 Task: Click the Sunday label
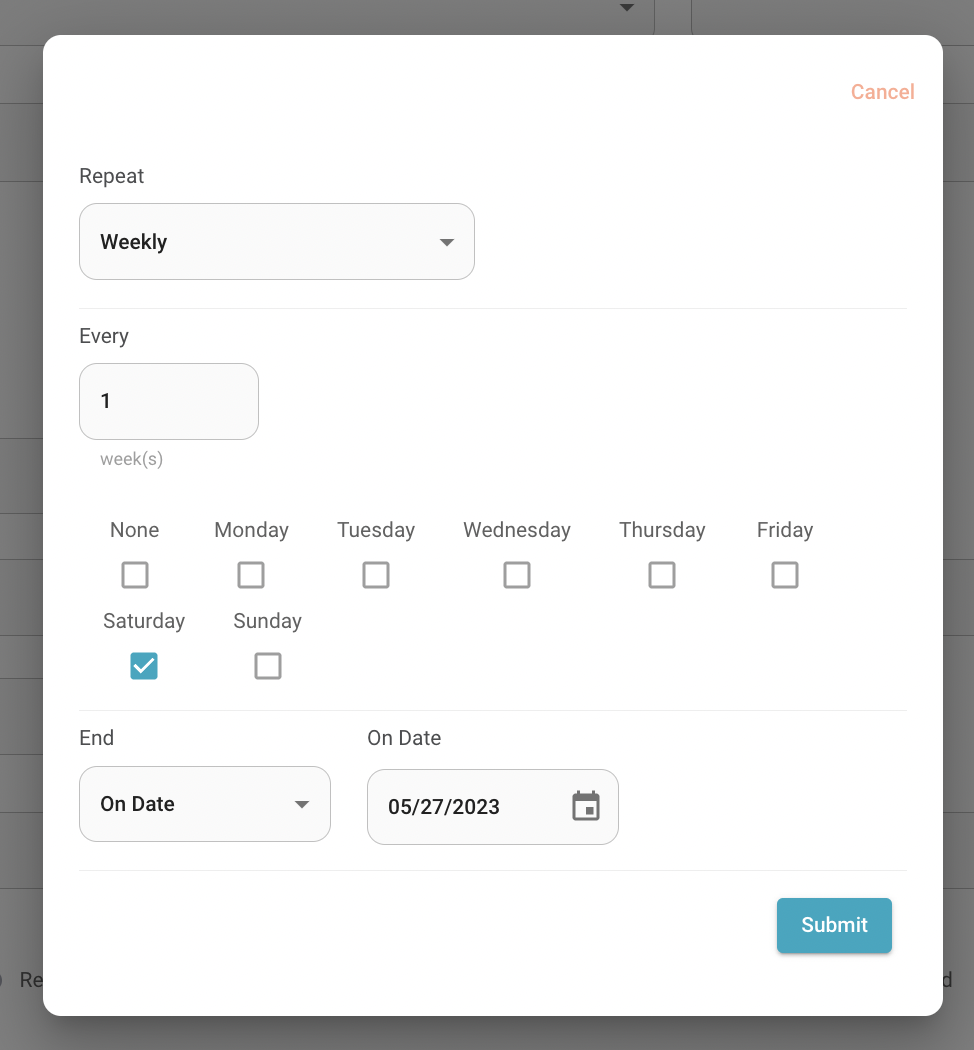[x=268, y=621]
